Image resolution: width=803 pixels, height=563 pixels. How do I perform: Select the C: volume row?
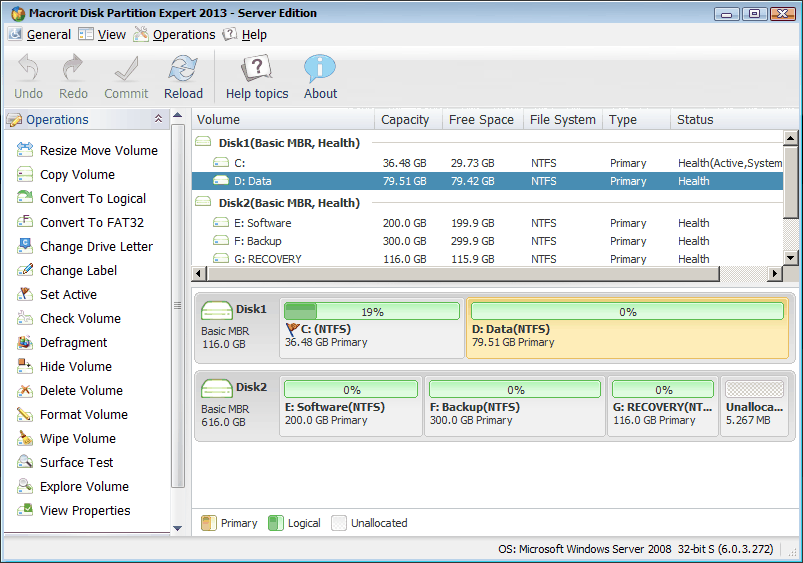click(488, 163)
